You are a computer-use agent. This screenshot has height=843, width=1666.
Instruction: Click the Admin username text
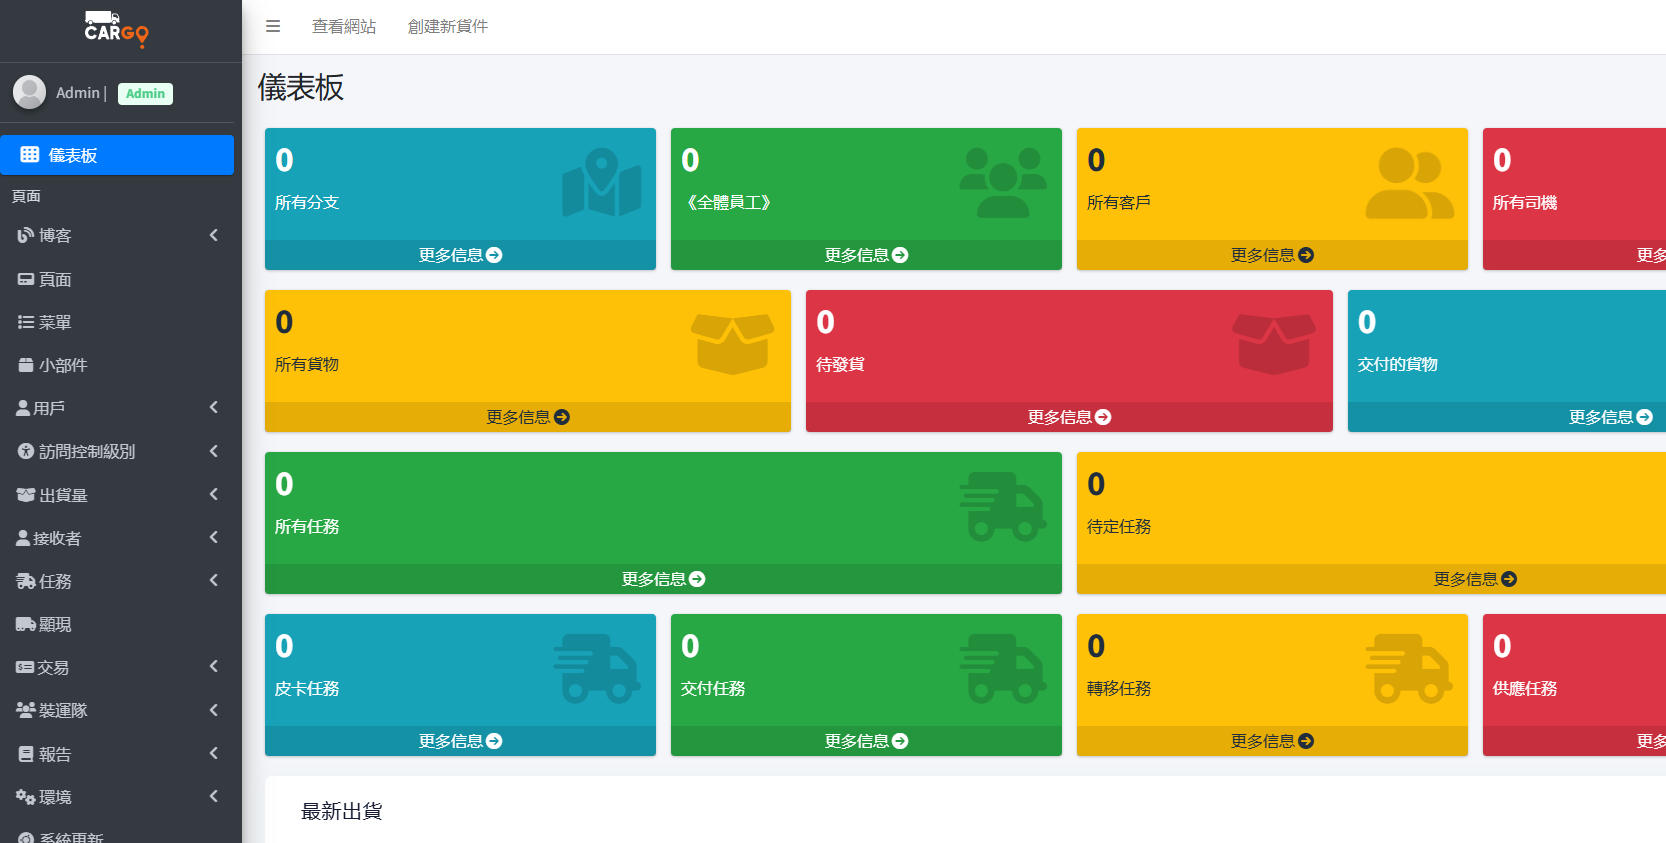(78, 92)
